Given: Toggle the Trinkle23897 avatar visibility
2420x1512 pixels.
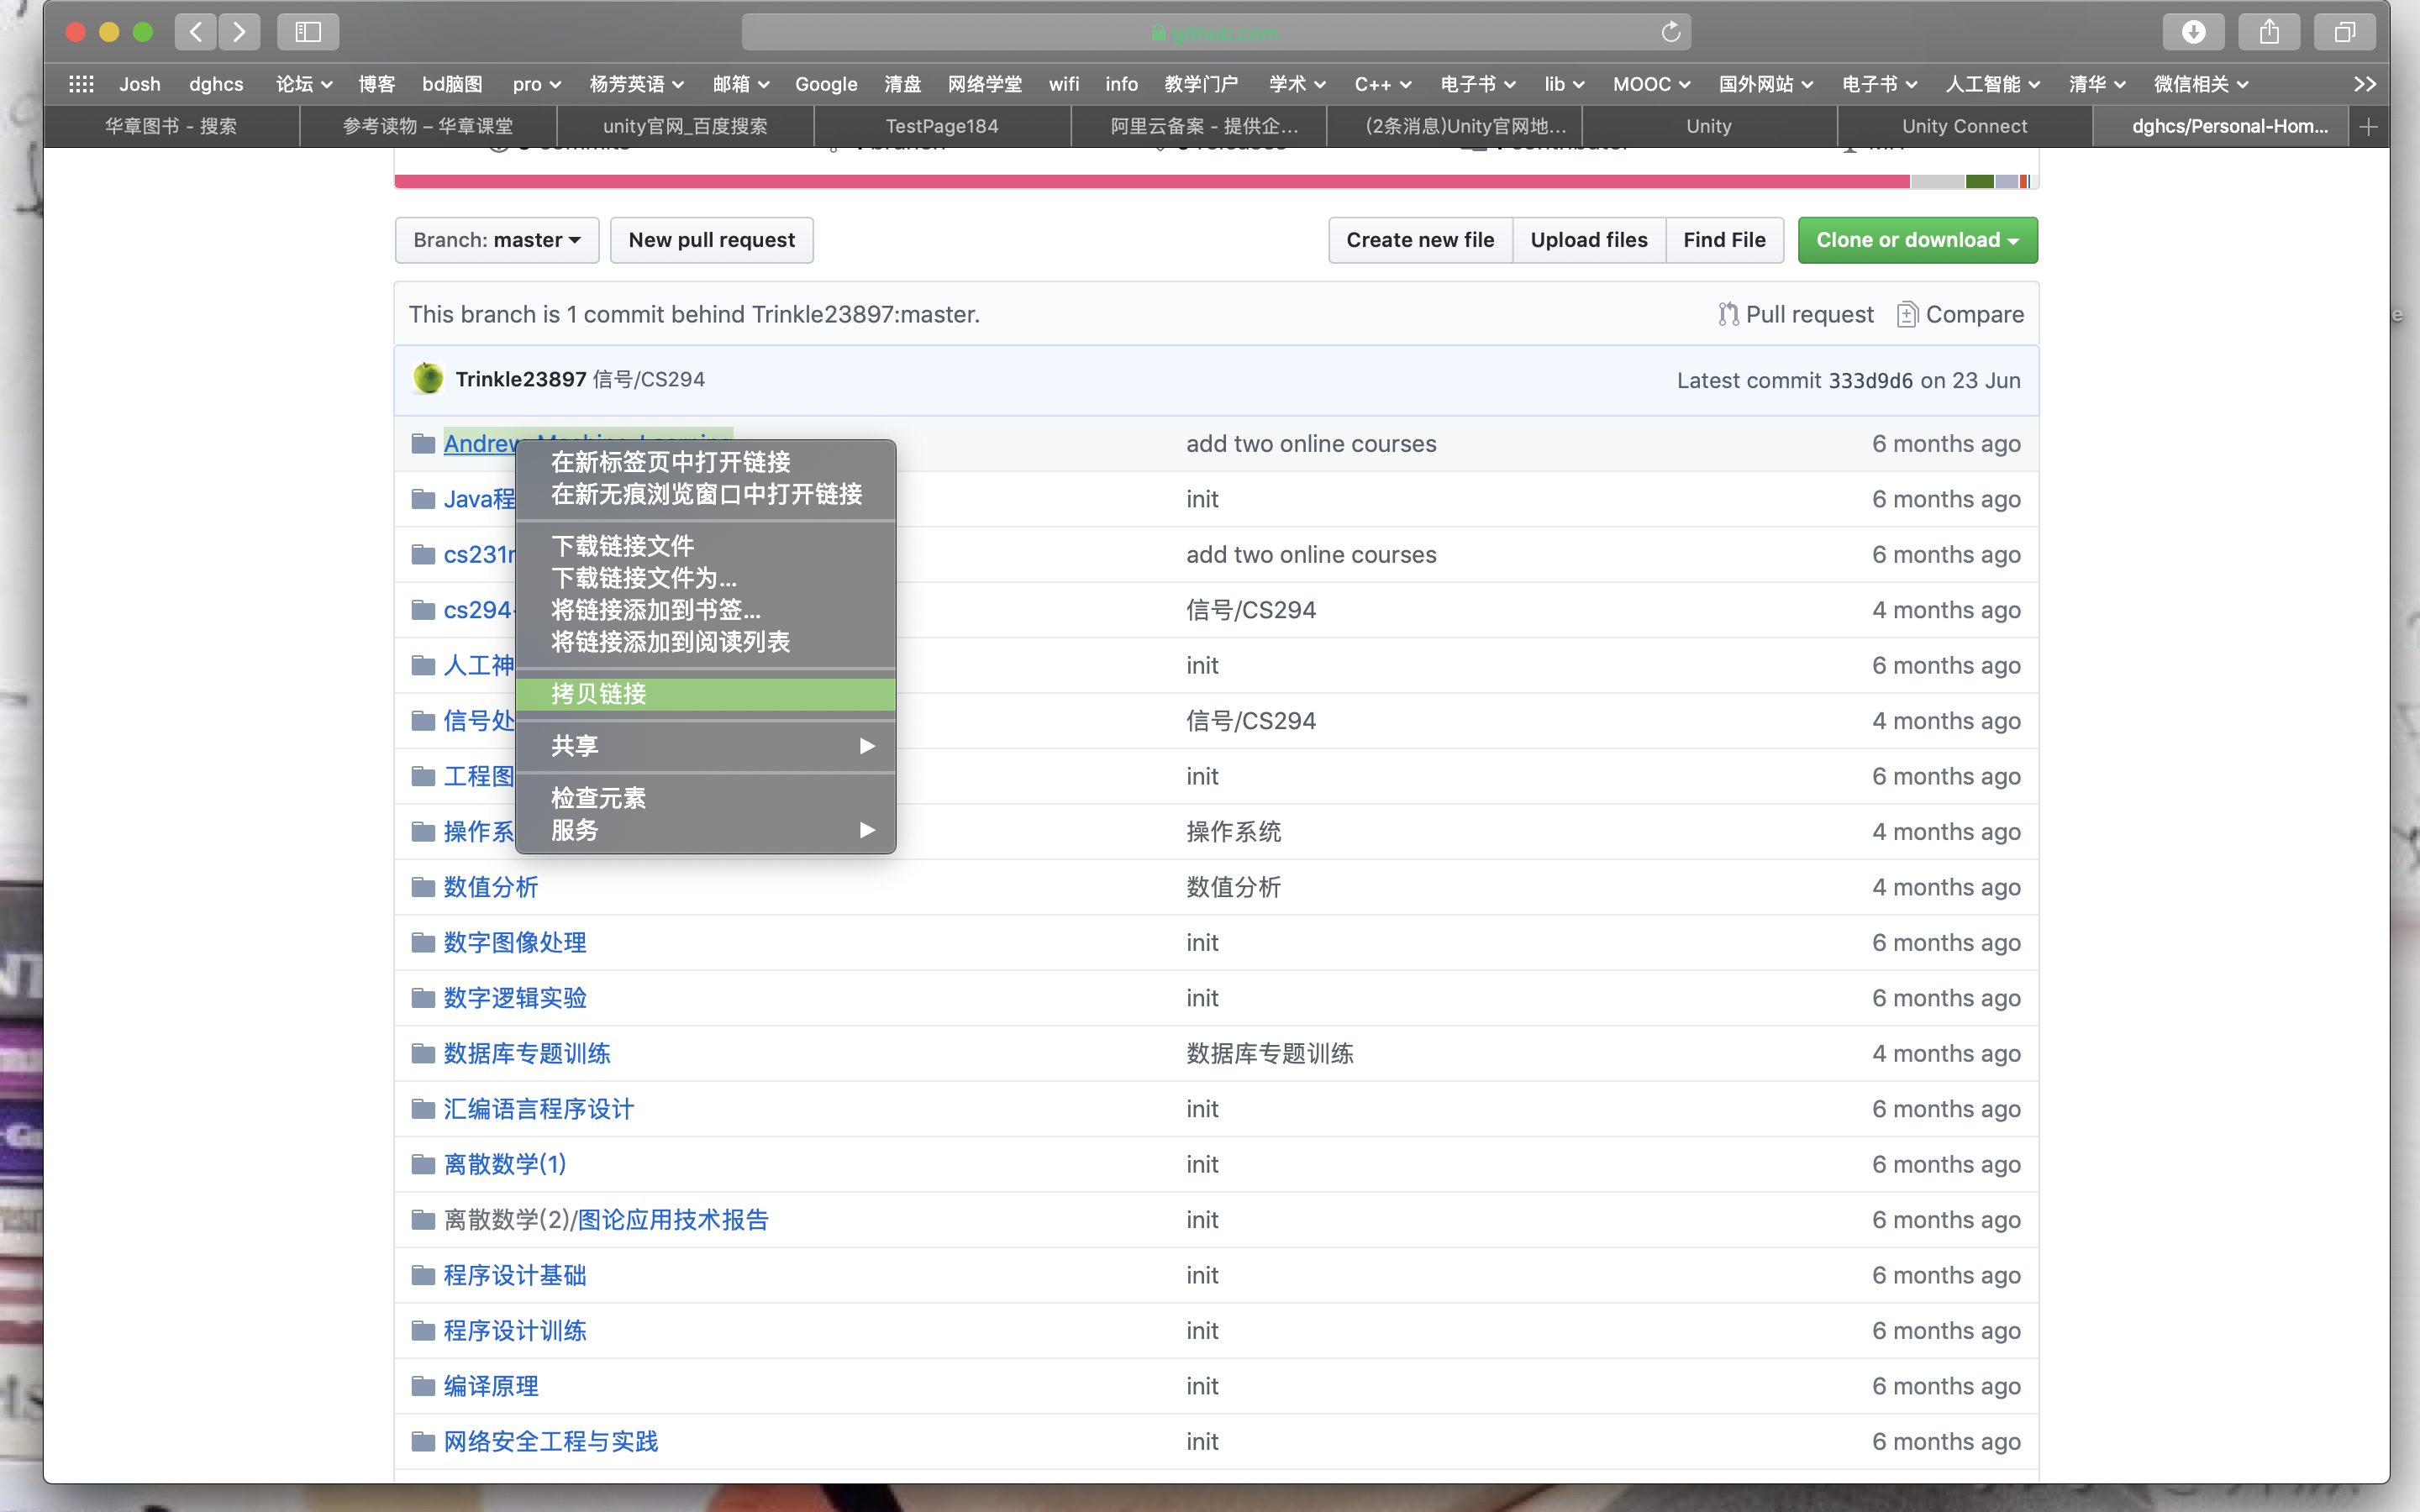Looking at the screenshot, I should click(x=429, y=378).
